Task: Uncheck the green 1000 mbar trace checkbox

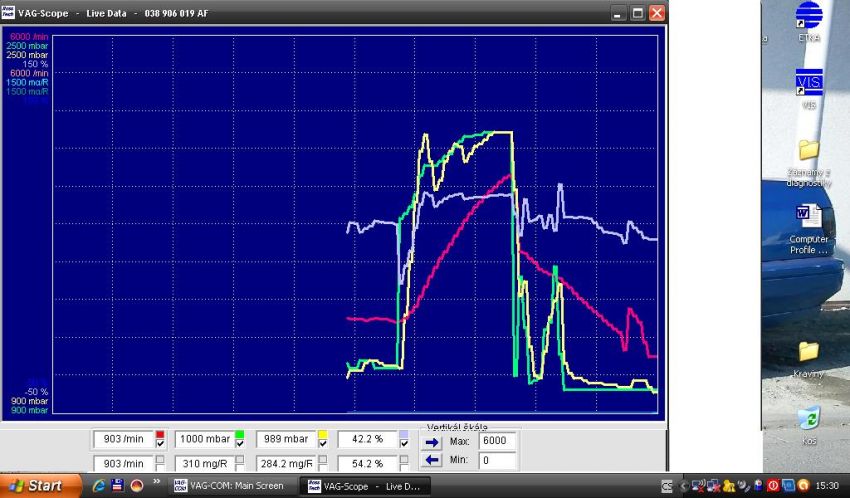Action: [239, 444]
